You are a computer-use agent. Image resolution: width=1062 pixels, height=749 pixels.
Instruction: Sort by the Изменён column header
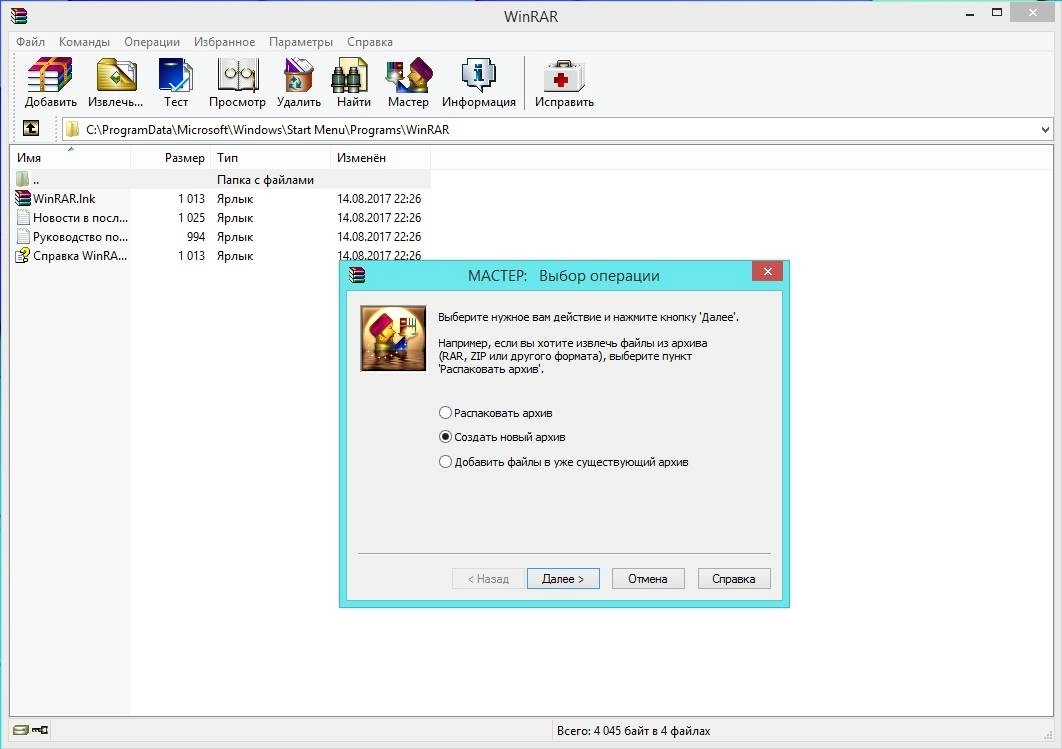381,157
